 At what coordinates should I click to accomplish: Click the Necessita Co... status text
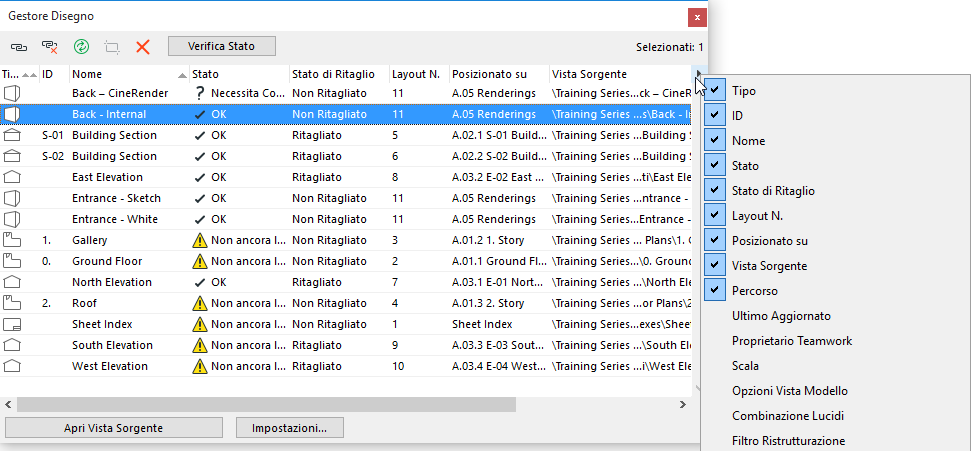coord(248,94)
